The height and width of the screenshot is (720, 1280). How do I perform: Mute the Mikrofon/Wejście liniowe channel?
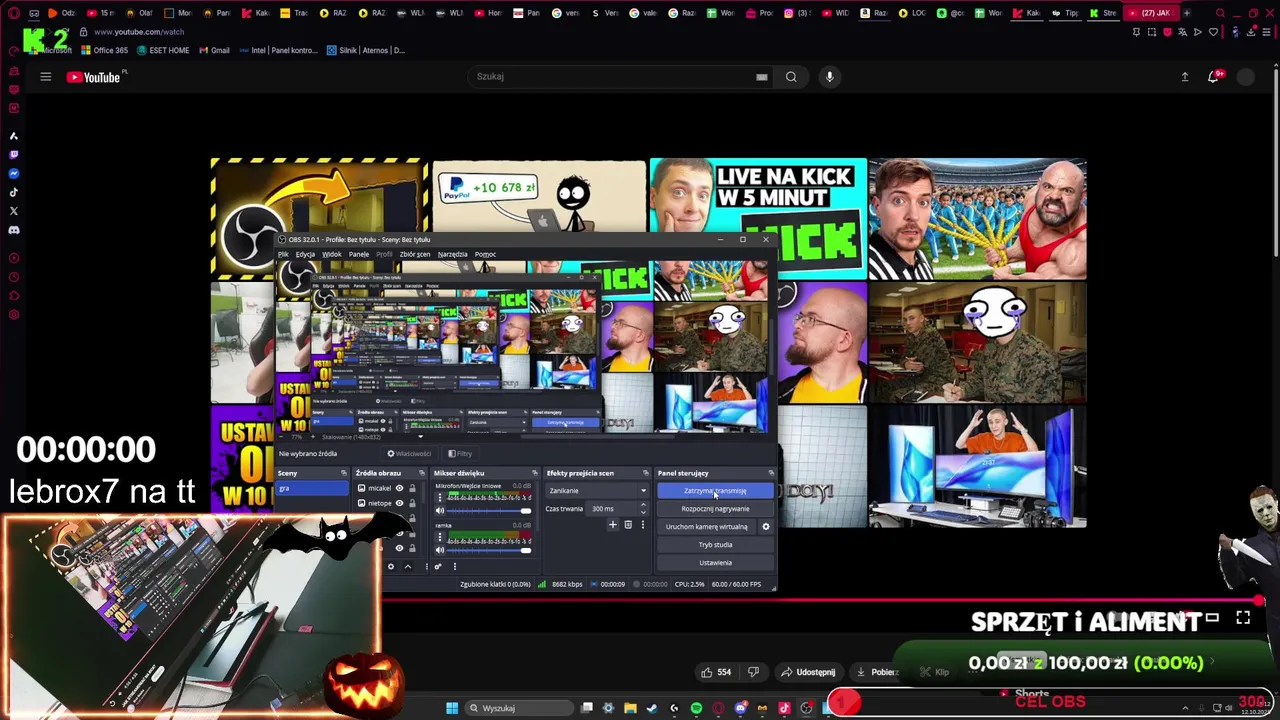[440, 511]
